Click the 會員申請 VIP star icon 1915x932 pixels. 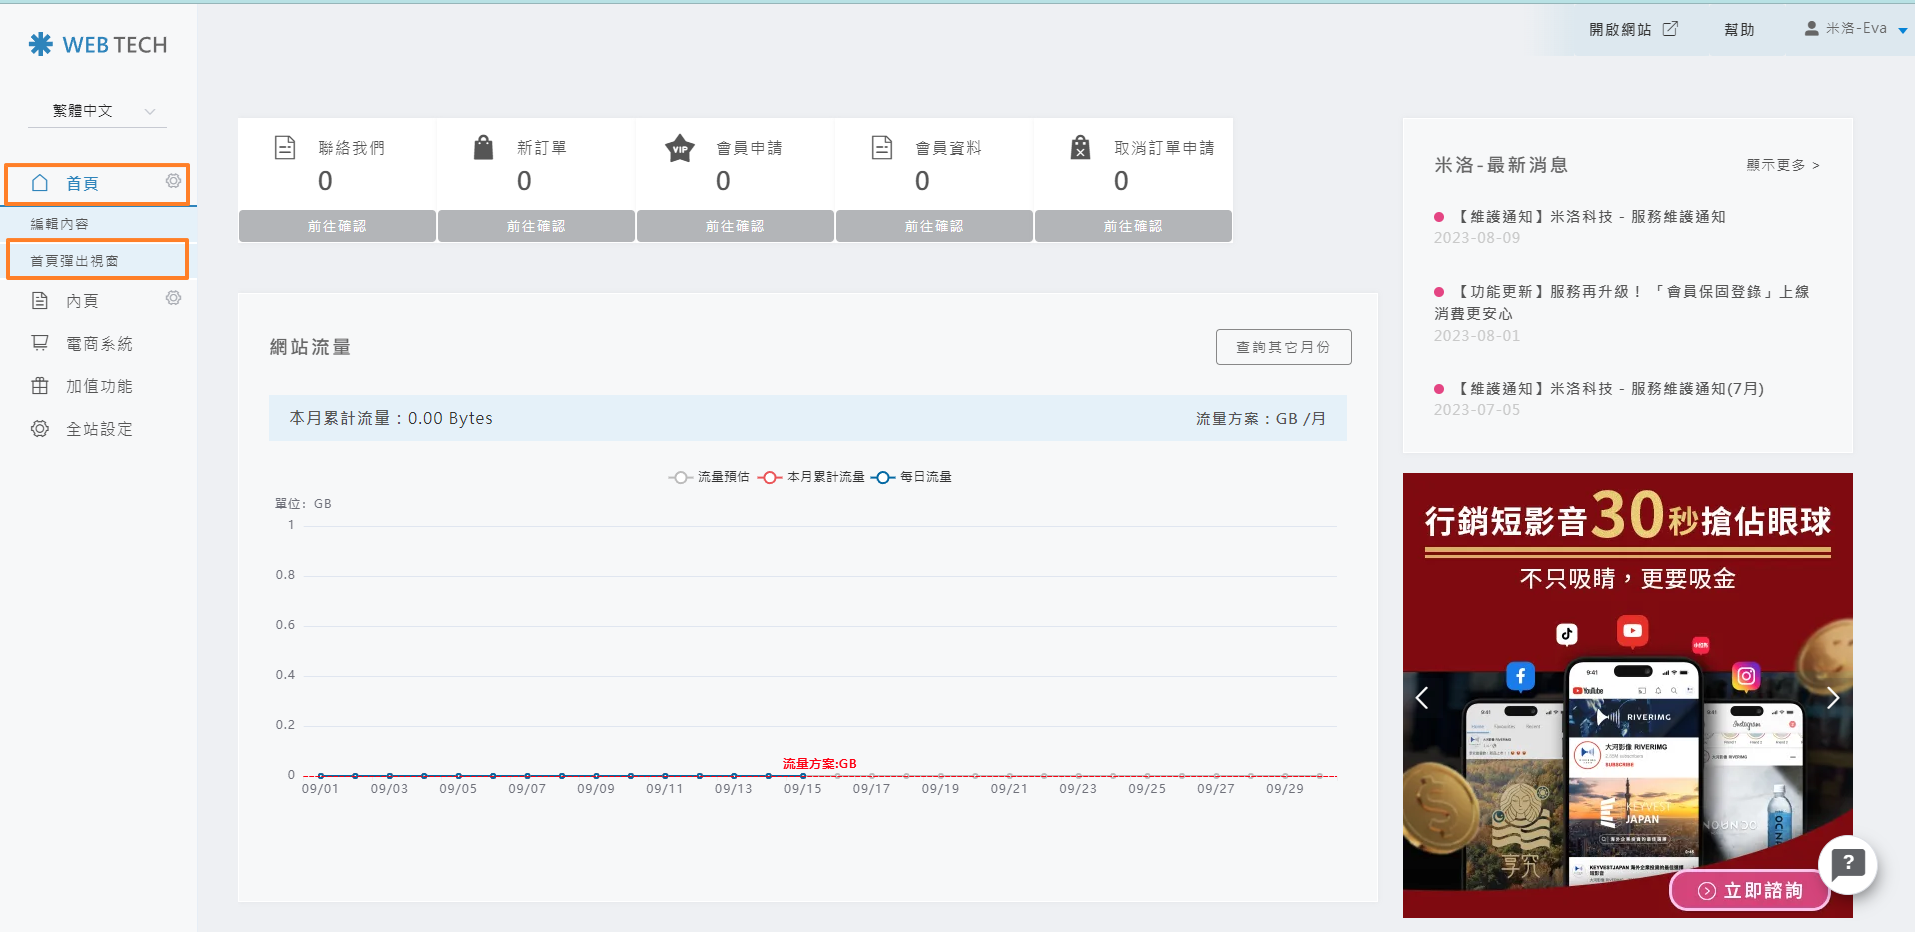coord(680,148)
